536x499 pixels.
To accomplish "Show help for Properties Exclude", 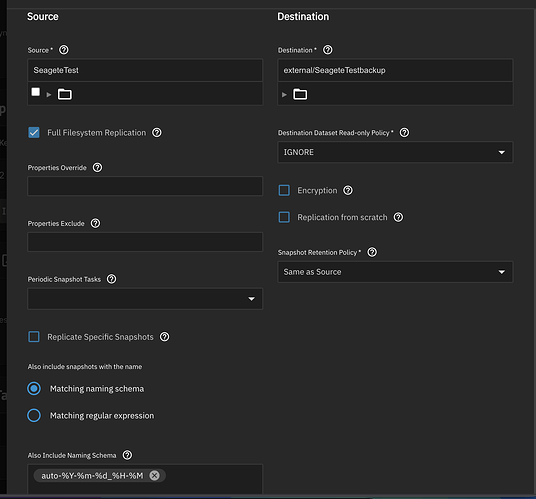I will tap(95, 223).
